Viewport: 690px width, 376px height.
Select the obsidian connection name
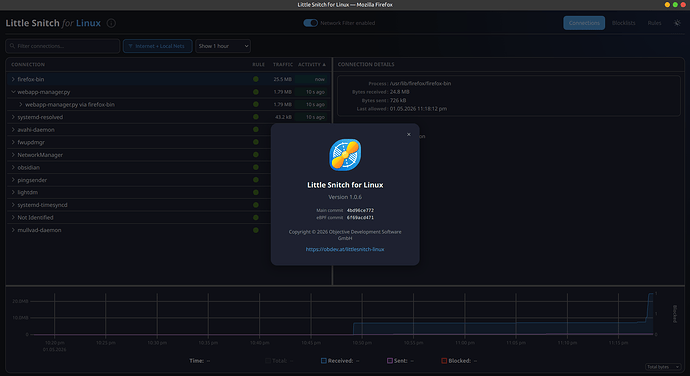[29, 167]
